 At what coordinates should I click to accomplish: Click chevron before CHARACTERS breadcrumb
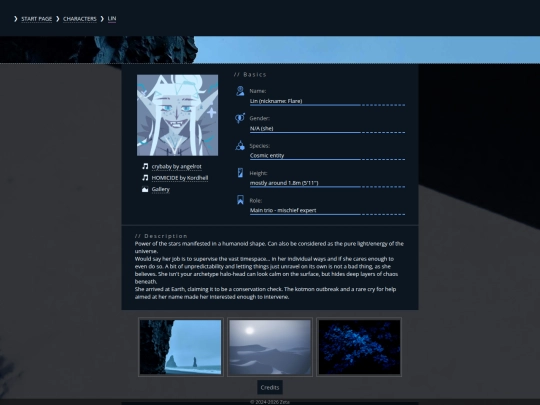point(58,19)
